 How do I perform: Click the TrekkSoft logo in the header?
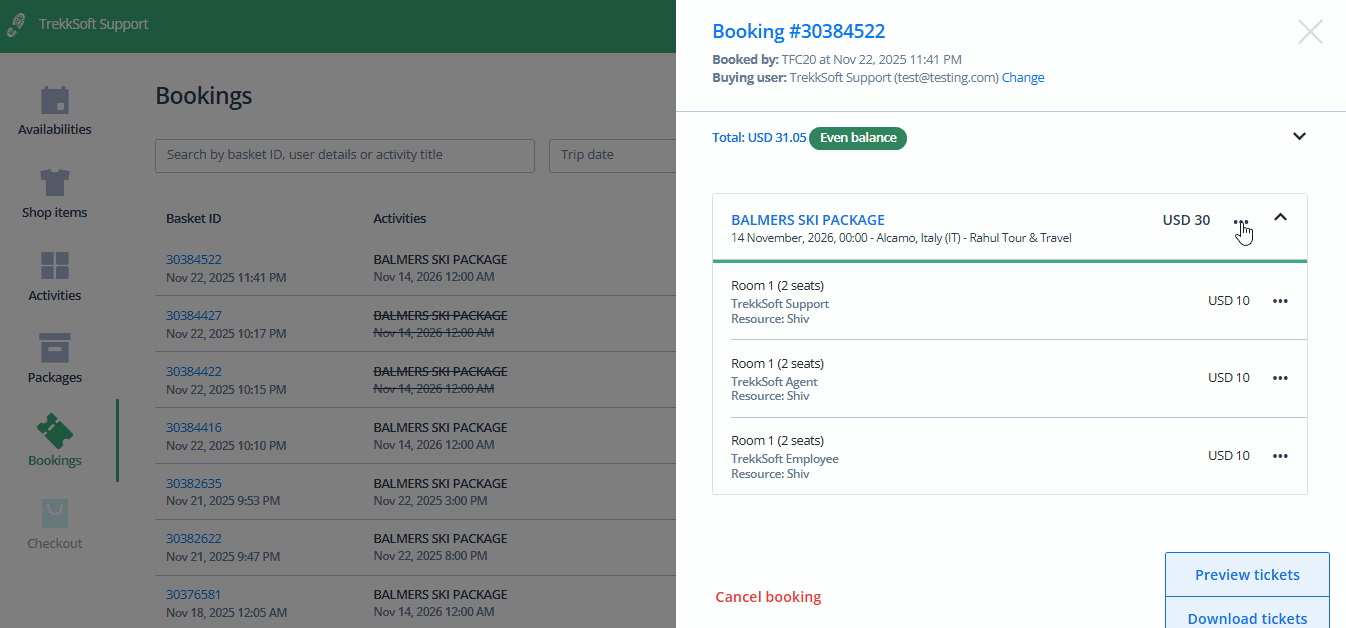pyautogui.click(x=16, y=25)
